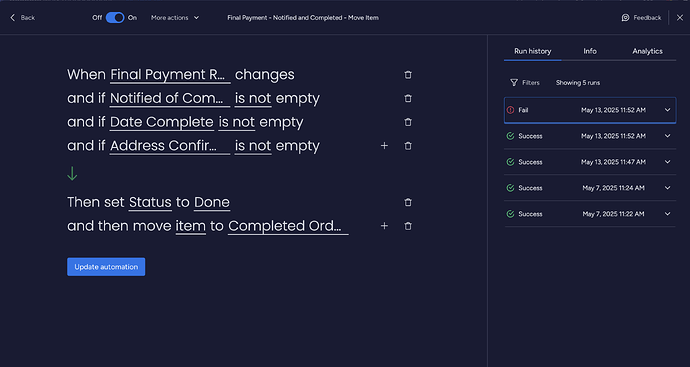The height and width of the screenshot is (367, 690).
Task: Click the Update automation button
Action: [106, 267]
